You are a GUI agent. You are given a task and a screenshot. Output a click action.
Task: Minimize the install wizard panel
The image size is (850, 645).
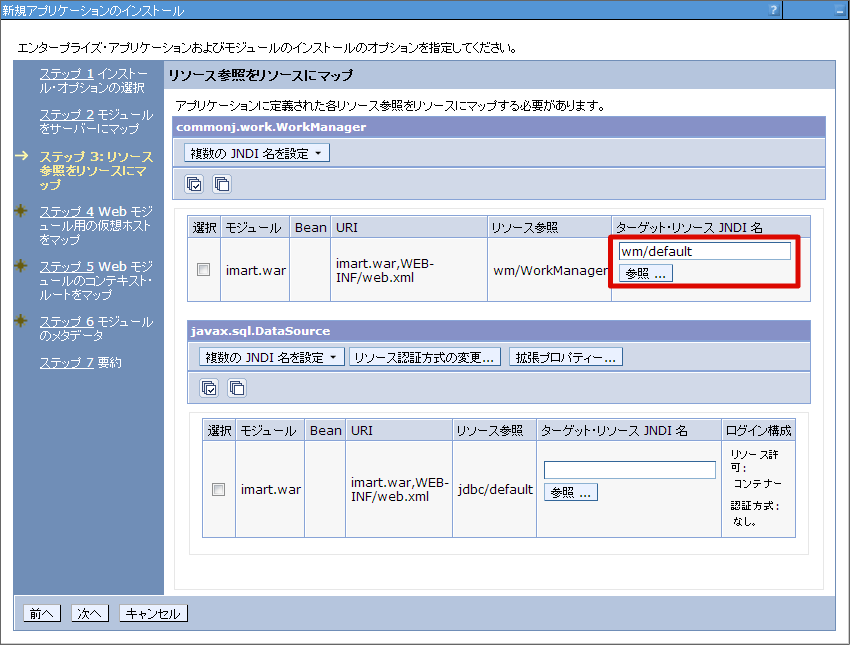pyautogui.click(x=841, y=10)
